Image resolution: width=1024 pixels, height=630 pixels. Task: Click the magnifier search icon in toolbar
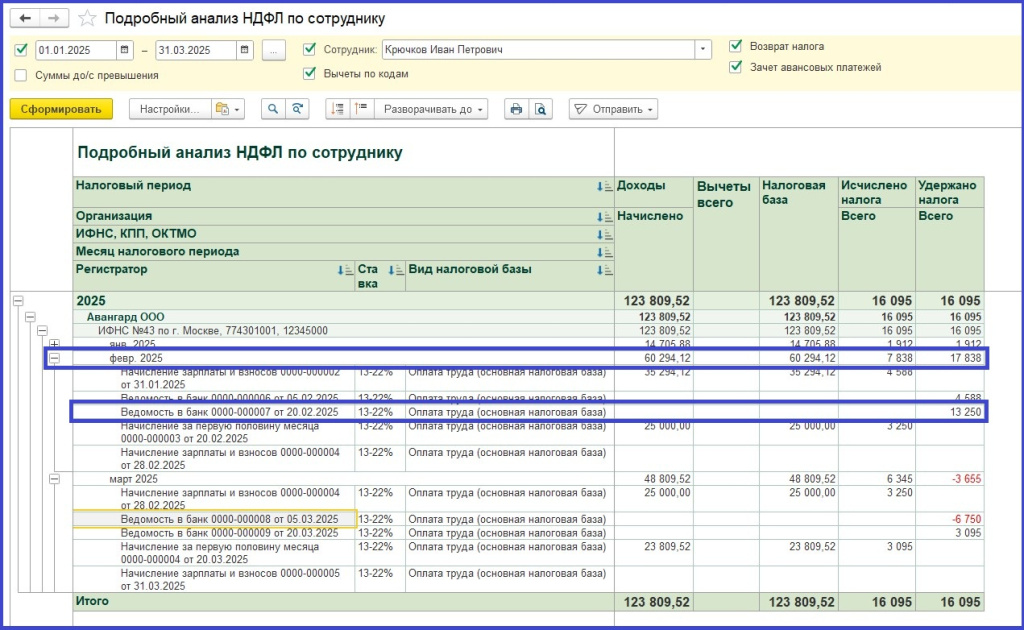click(x=272, y=109)
